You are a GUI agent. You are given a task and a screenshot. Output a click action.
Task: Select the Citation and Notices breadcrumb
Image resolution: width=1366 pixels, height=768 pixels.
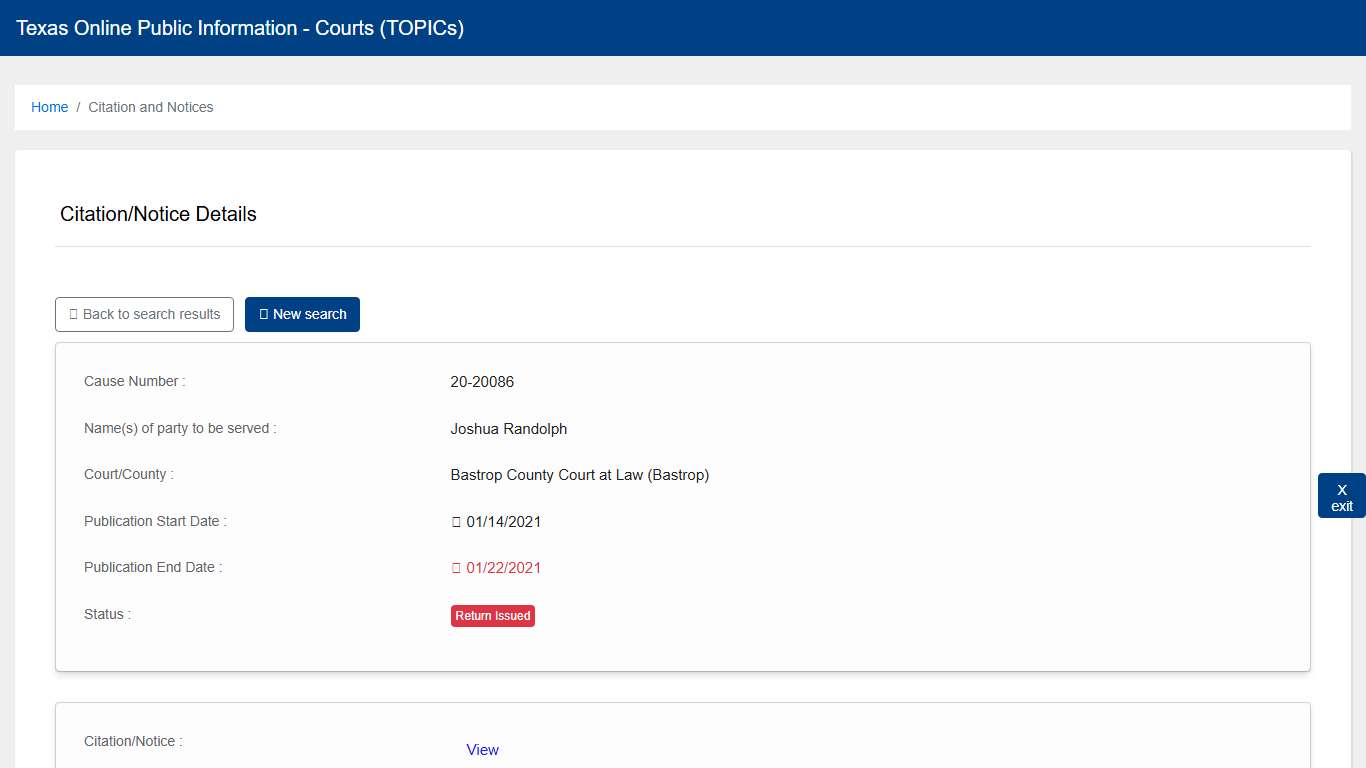150,107
